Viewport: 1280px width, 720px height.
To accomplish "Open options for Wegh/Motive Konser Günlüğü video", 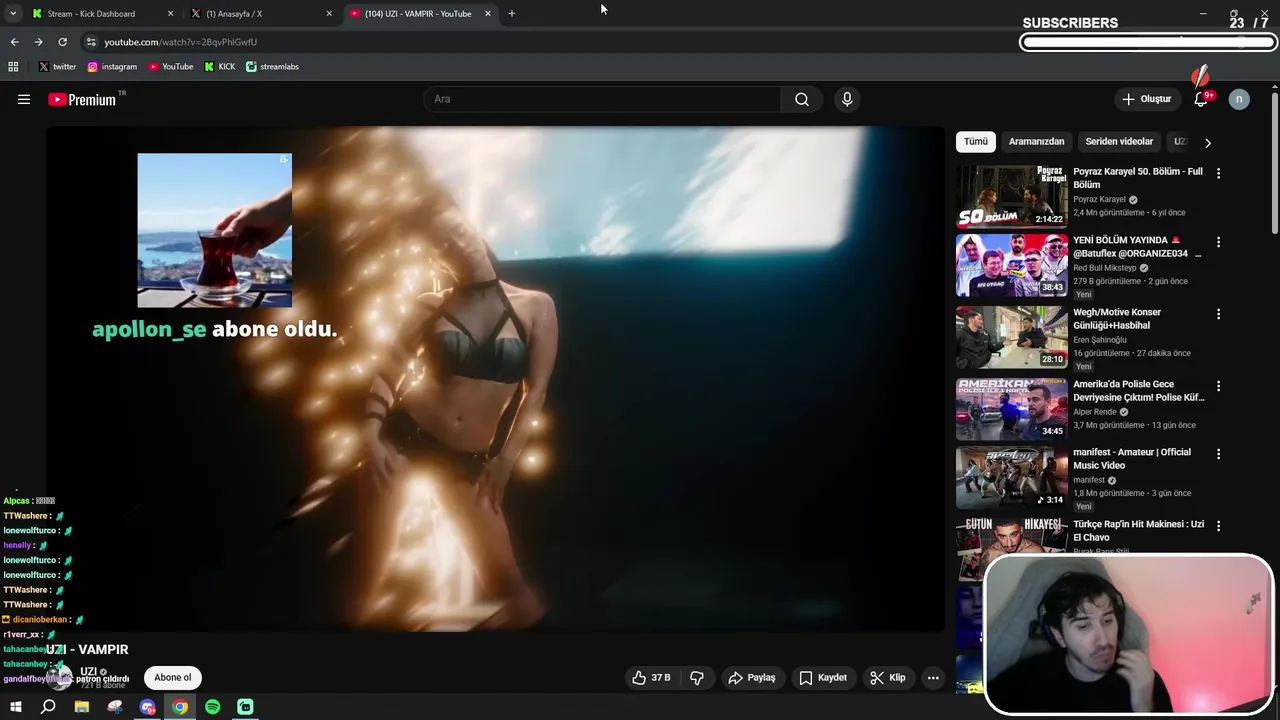I will click(1218, 314).
